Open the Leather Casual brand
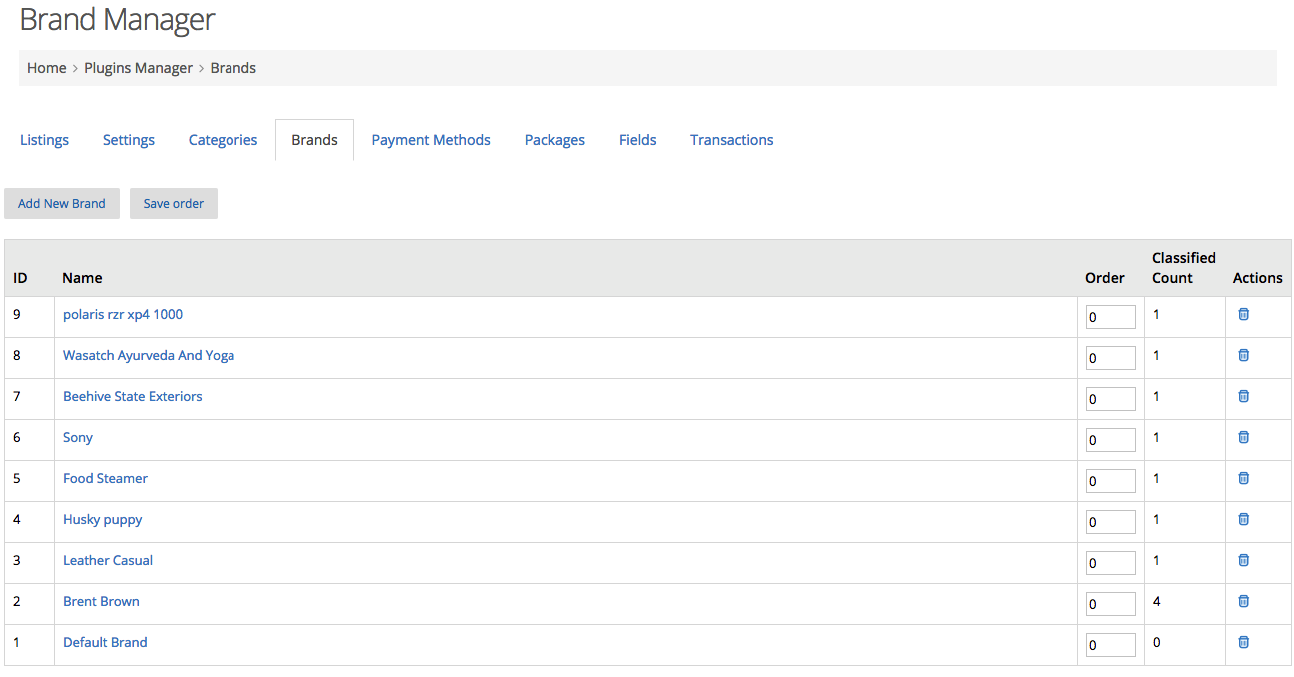 click(x=108, y=560)
